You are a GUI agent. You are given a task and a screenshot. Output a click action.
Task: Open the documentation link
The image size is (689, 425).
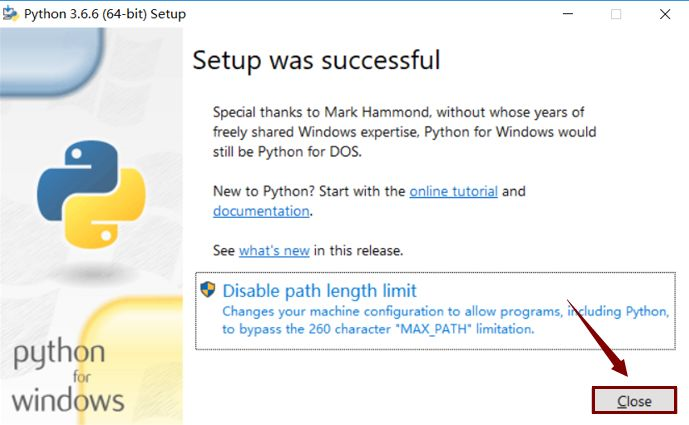(x=261, y=211)
